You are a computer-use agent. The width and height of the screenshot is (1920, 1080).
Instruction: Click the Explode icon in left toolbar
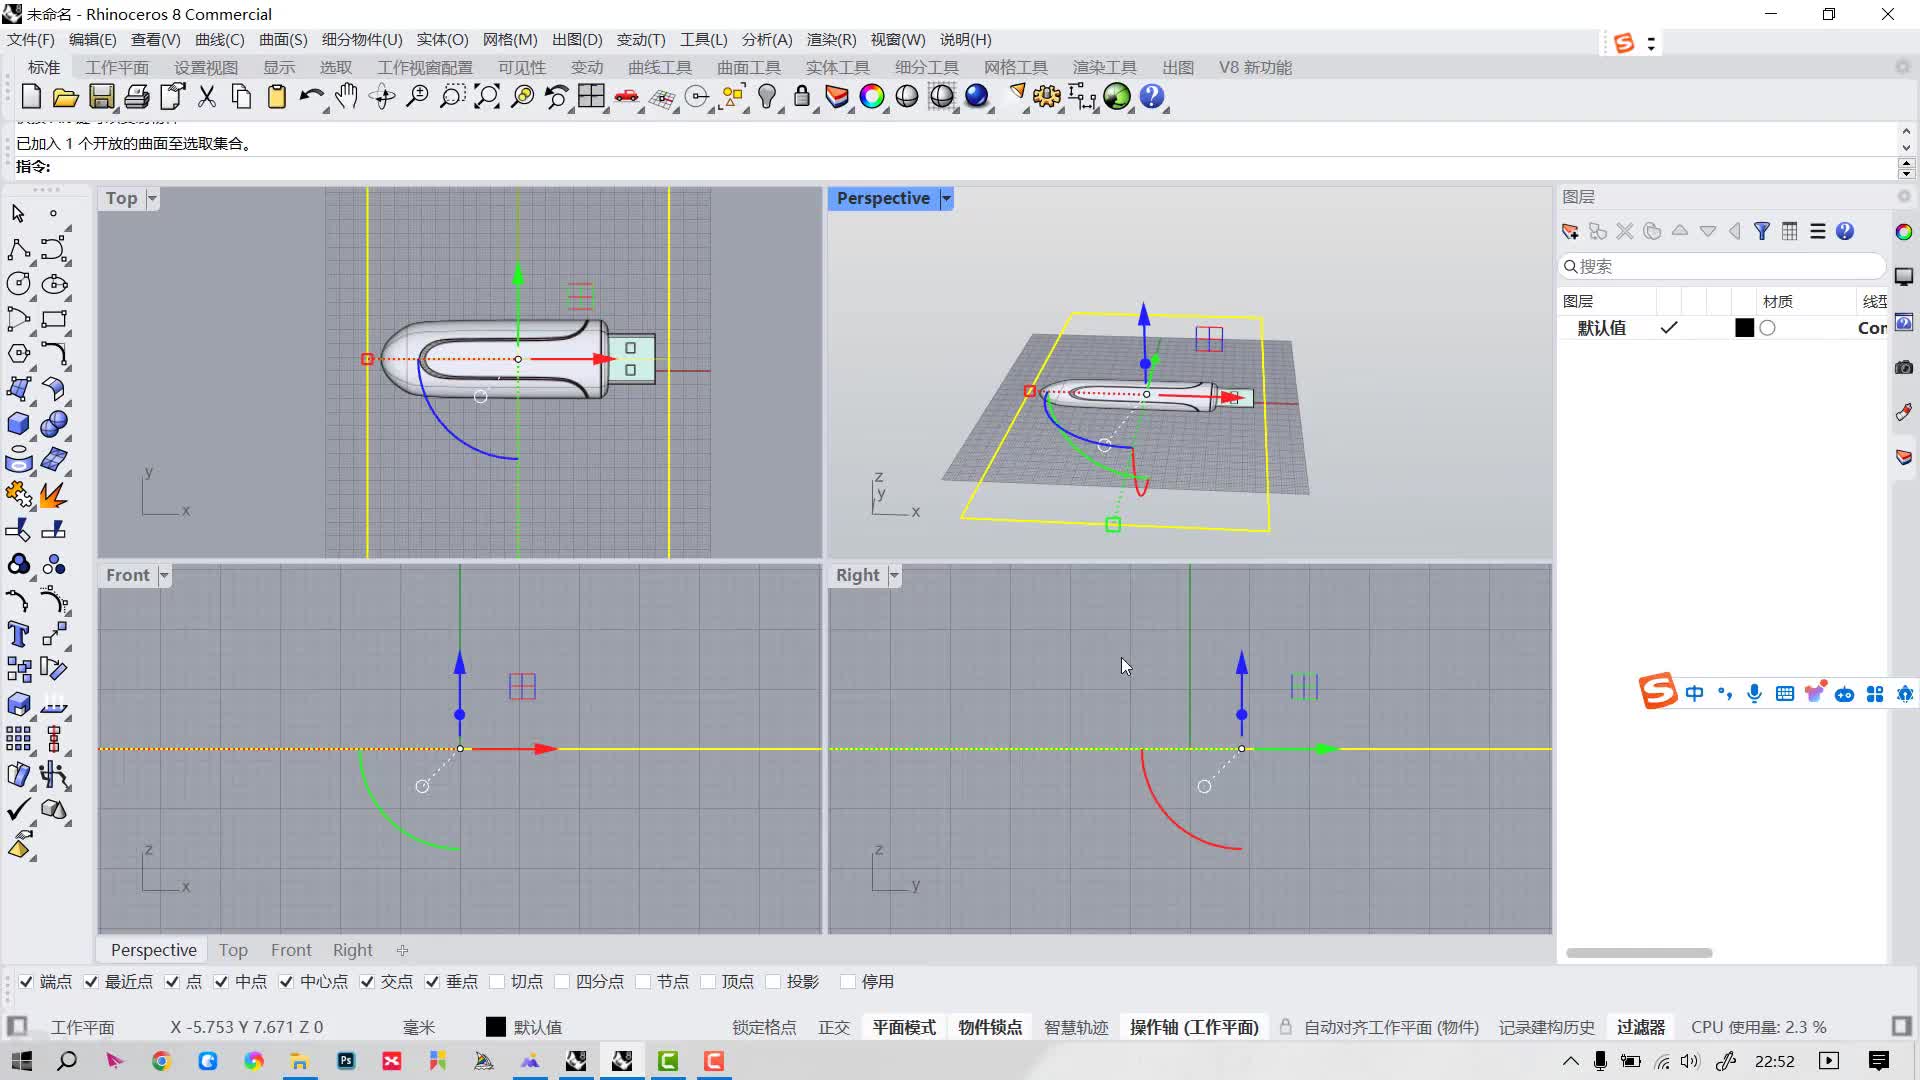(54, 494)
